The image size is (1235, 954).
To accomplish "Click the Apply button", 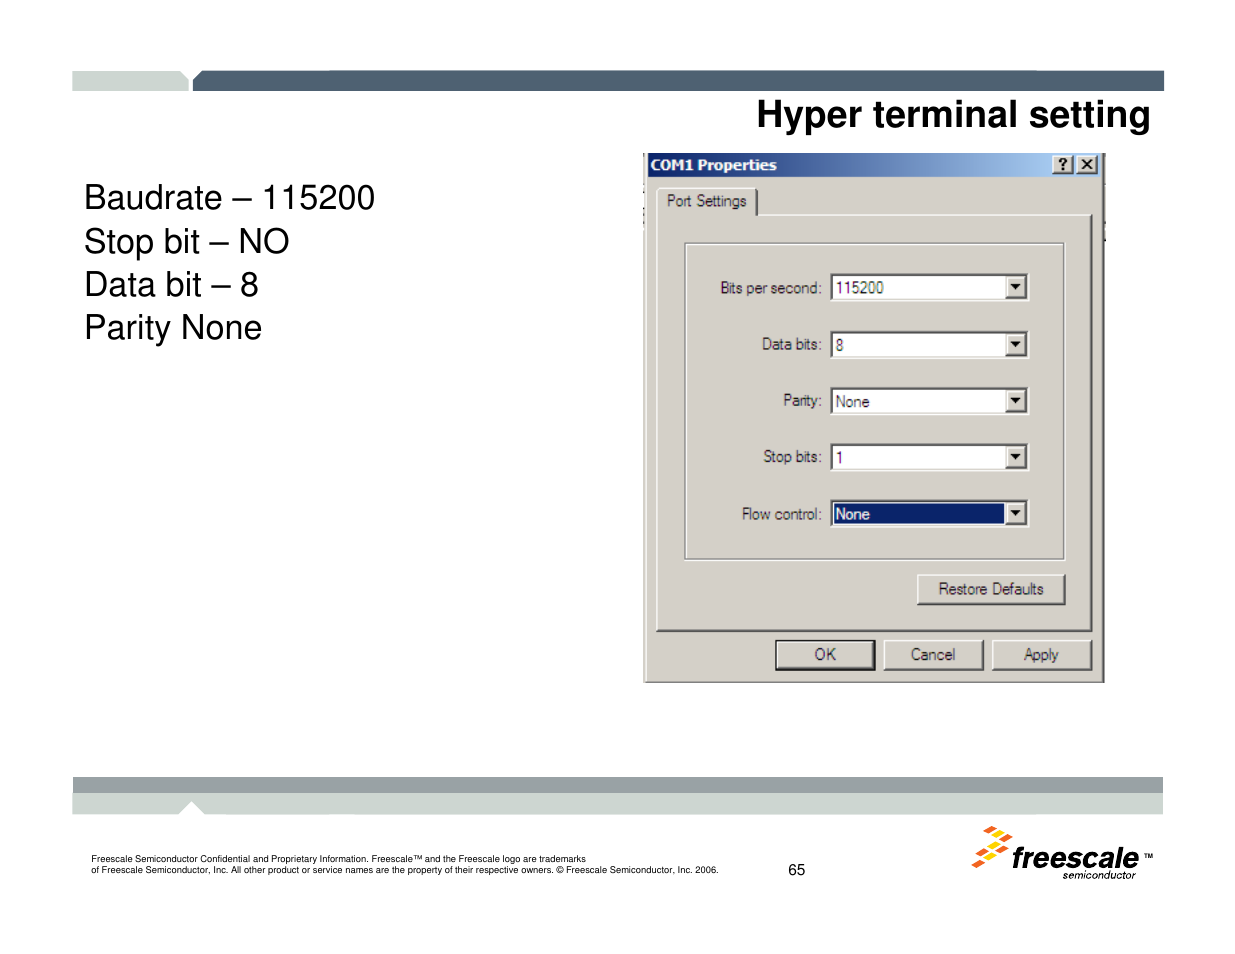I will point(1041,655).
